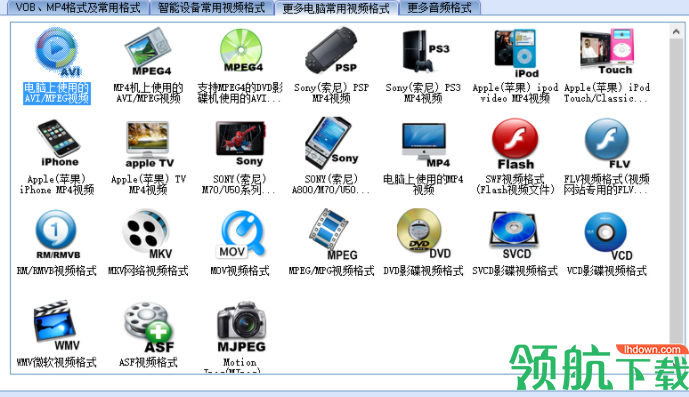Select the VCD disc format icon
This screenshot has height=397, width=689.
(x=608, y=237)
